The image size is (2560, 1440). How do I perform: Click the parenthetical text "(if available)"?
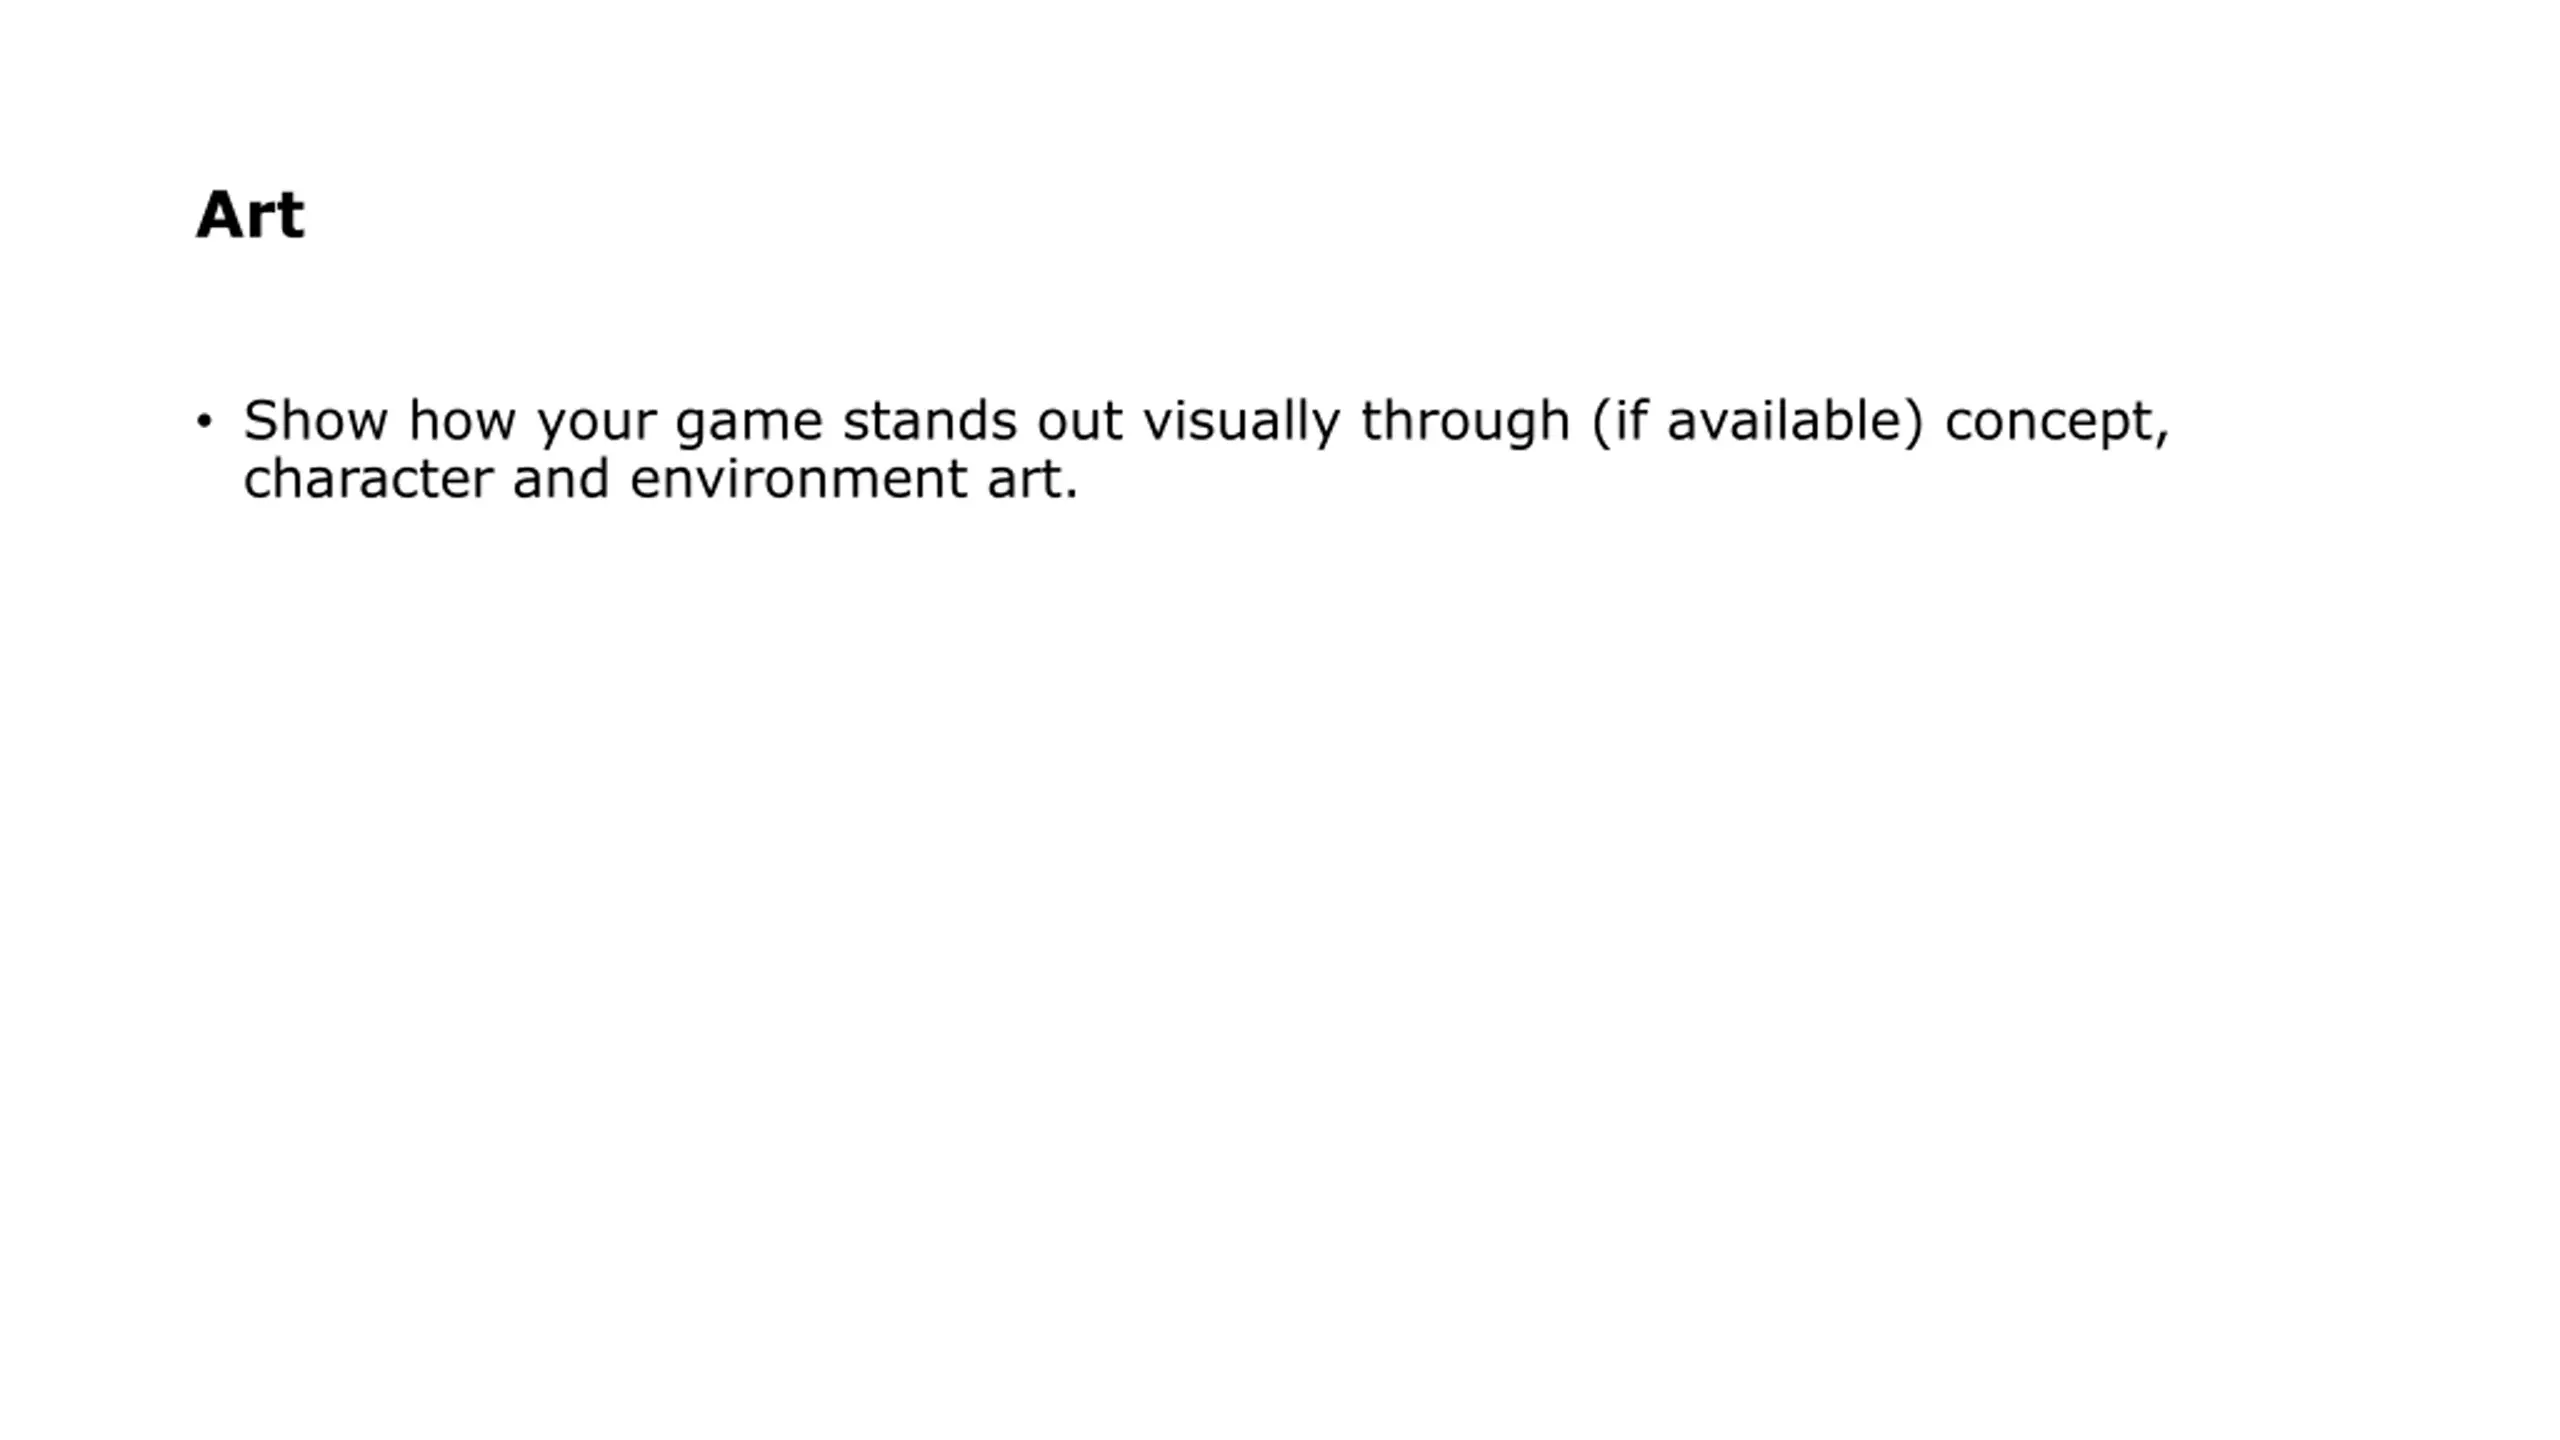click(x=1757, y=422)
